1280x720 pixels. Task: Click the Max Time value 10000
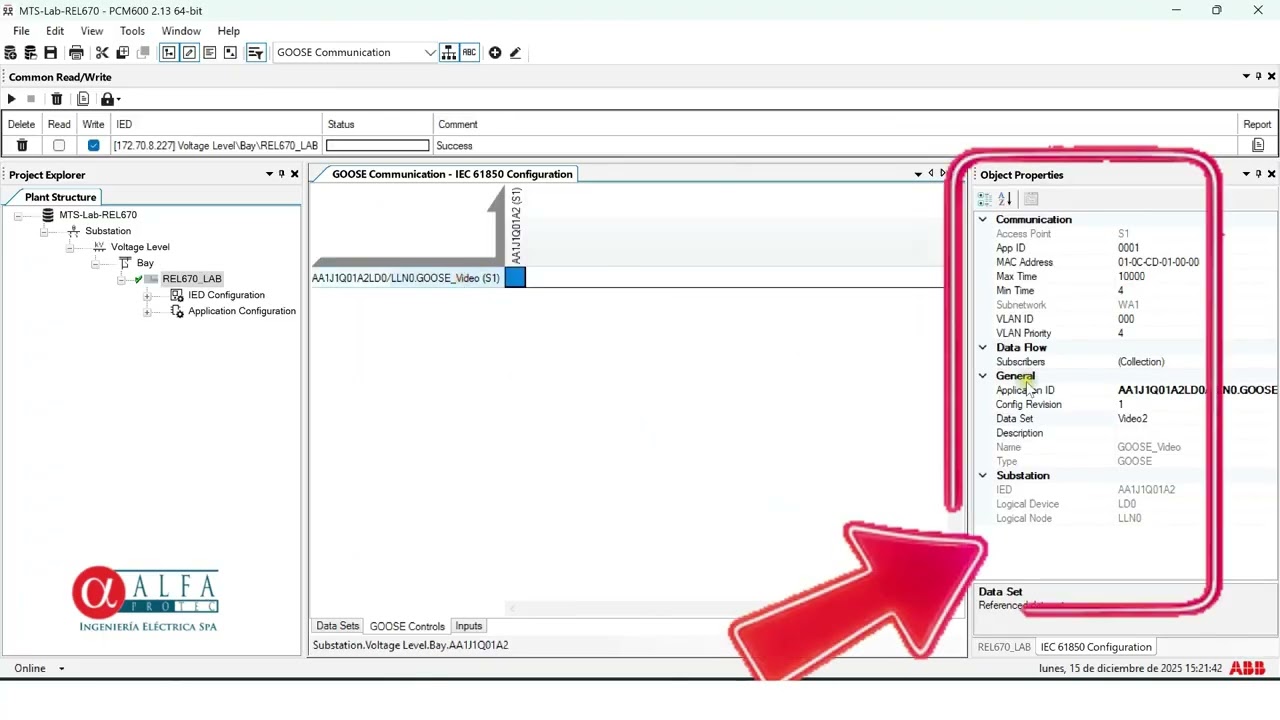pyautogui.click(x=1131, y=277)
